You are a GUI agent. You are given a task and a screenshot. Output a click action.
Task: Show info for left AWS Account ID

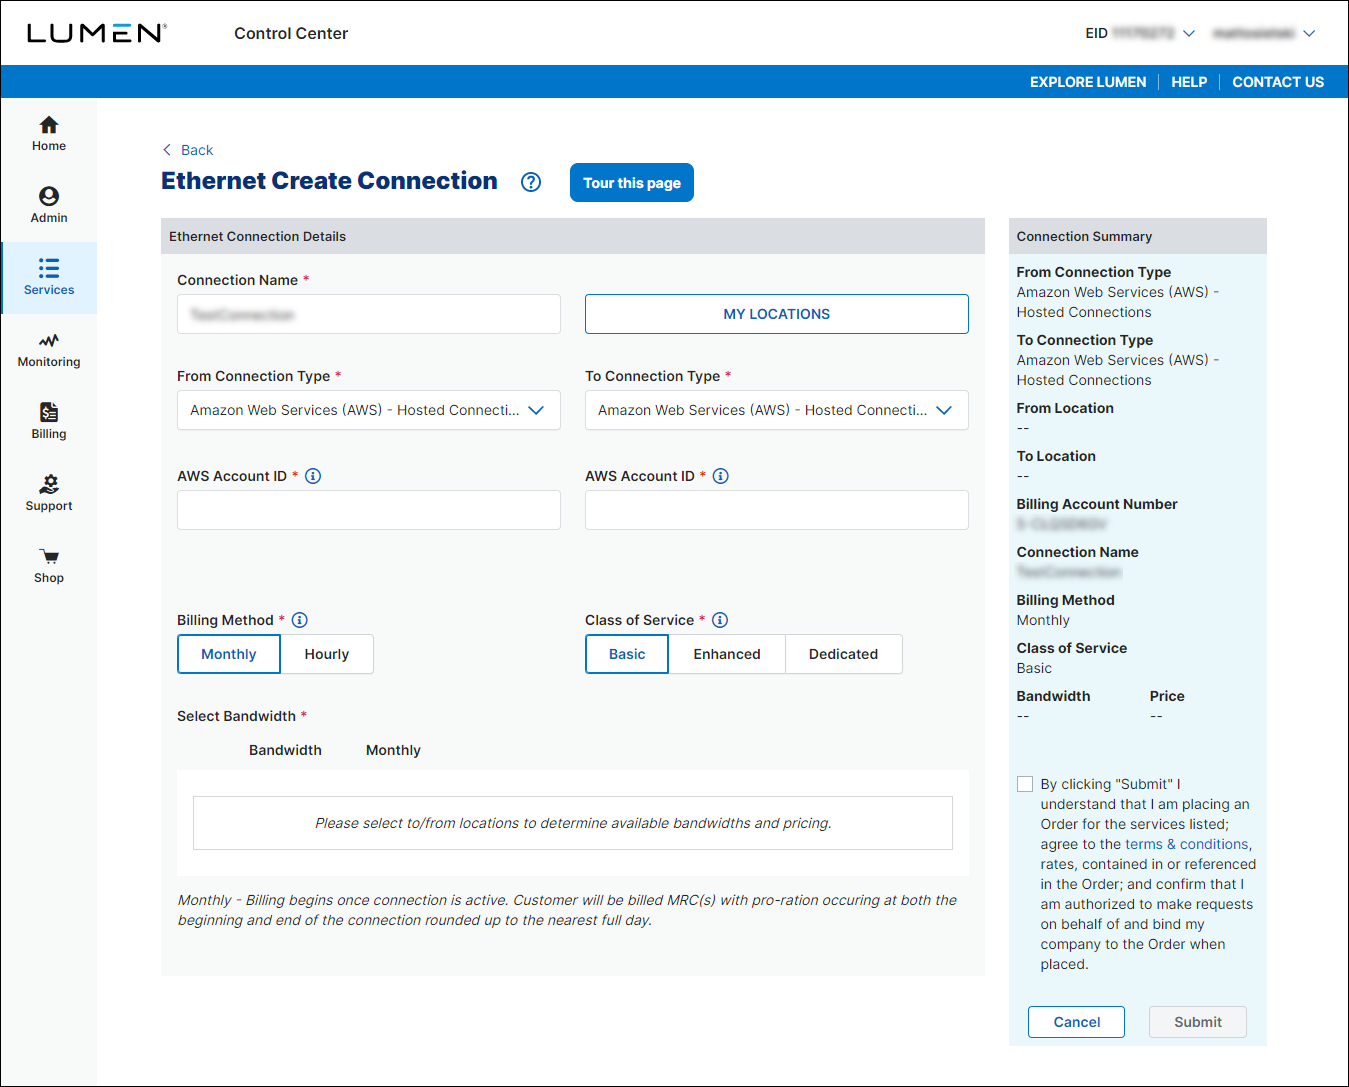[x=313, y=476]
